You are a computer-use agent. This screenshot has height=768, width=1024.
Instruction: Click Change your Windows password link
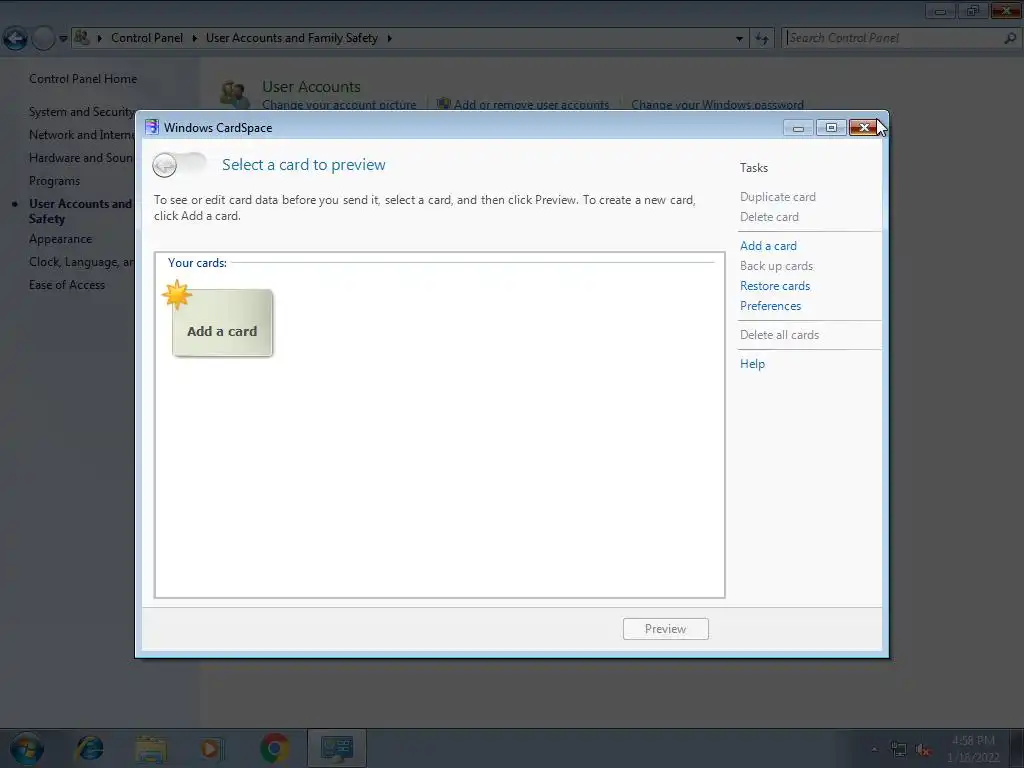point(717,104)
